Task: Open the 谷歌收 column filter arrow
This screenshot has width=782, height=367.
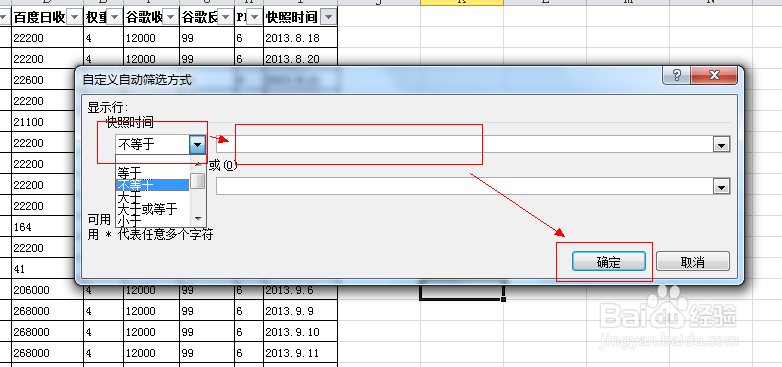Action: [x=171, y=17]
